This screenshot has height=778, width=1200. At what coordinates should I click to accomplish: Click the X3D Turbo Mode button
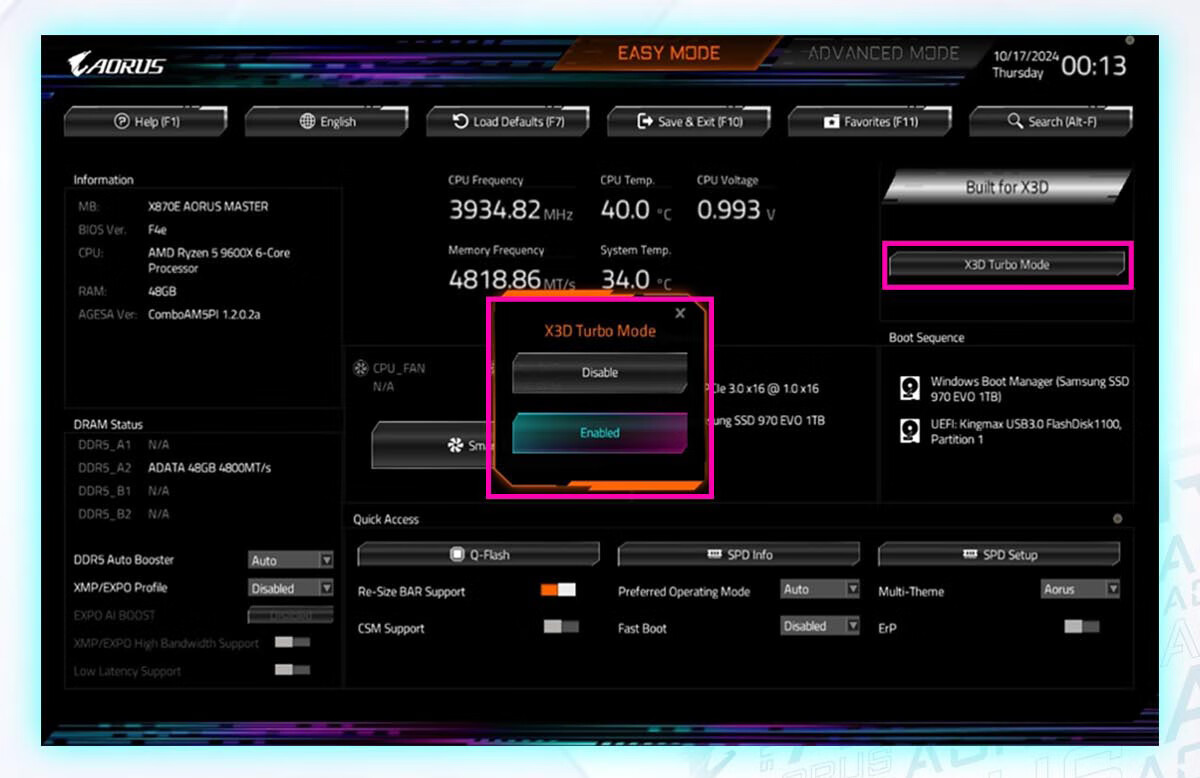[x=1007, y=265]
